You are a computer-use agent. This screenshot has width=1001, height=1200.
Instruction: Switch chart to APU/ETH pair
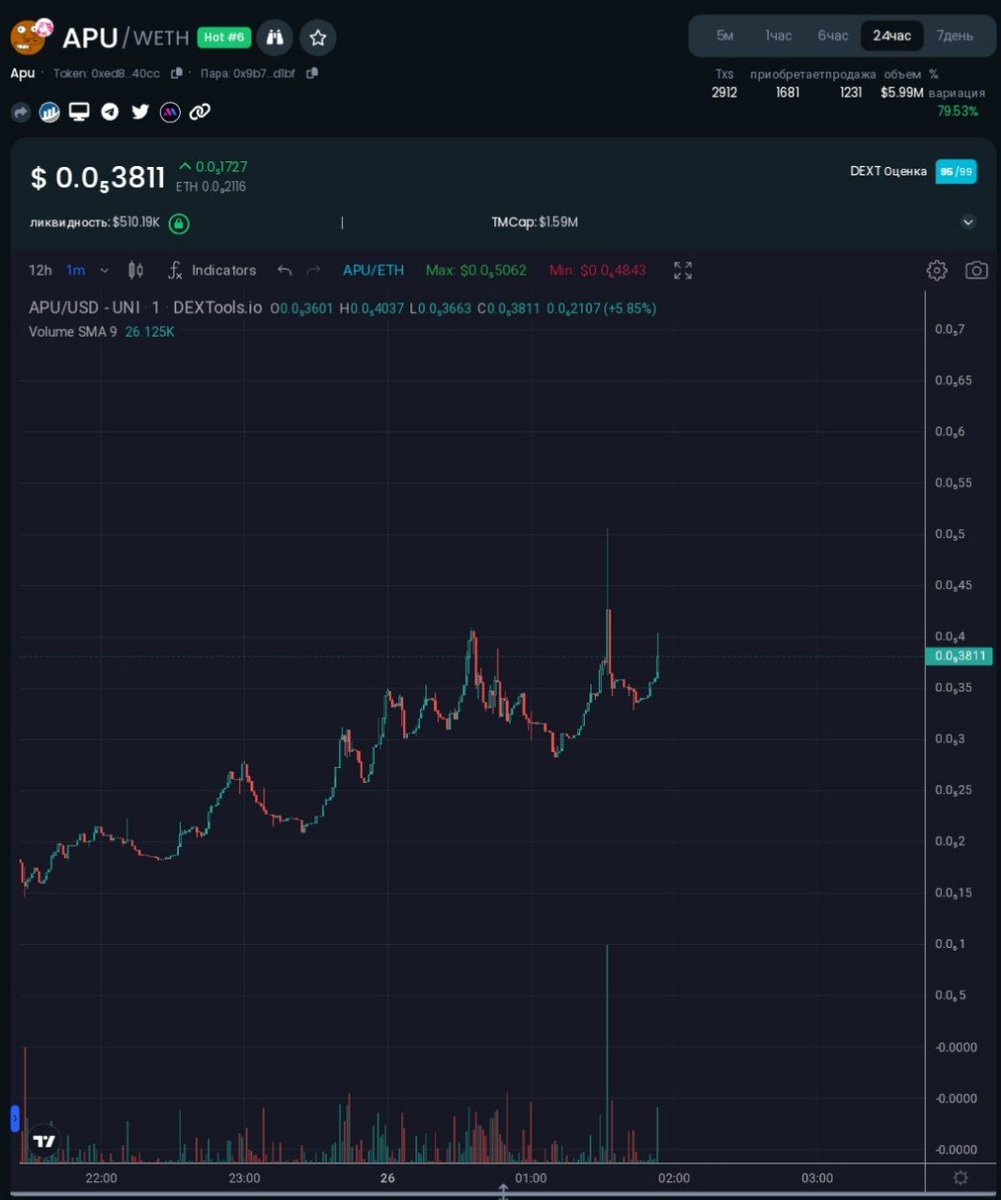[372, 270]
